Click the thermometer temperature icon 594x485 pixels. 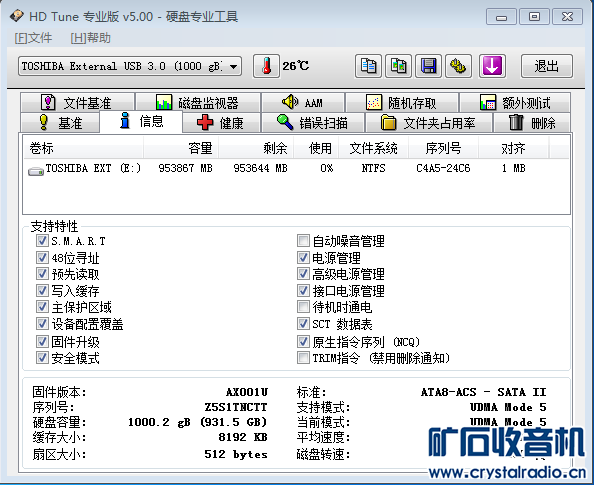tap(266, 66)
